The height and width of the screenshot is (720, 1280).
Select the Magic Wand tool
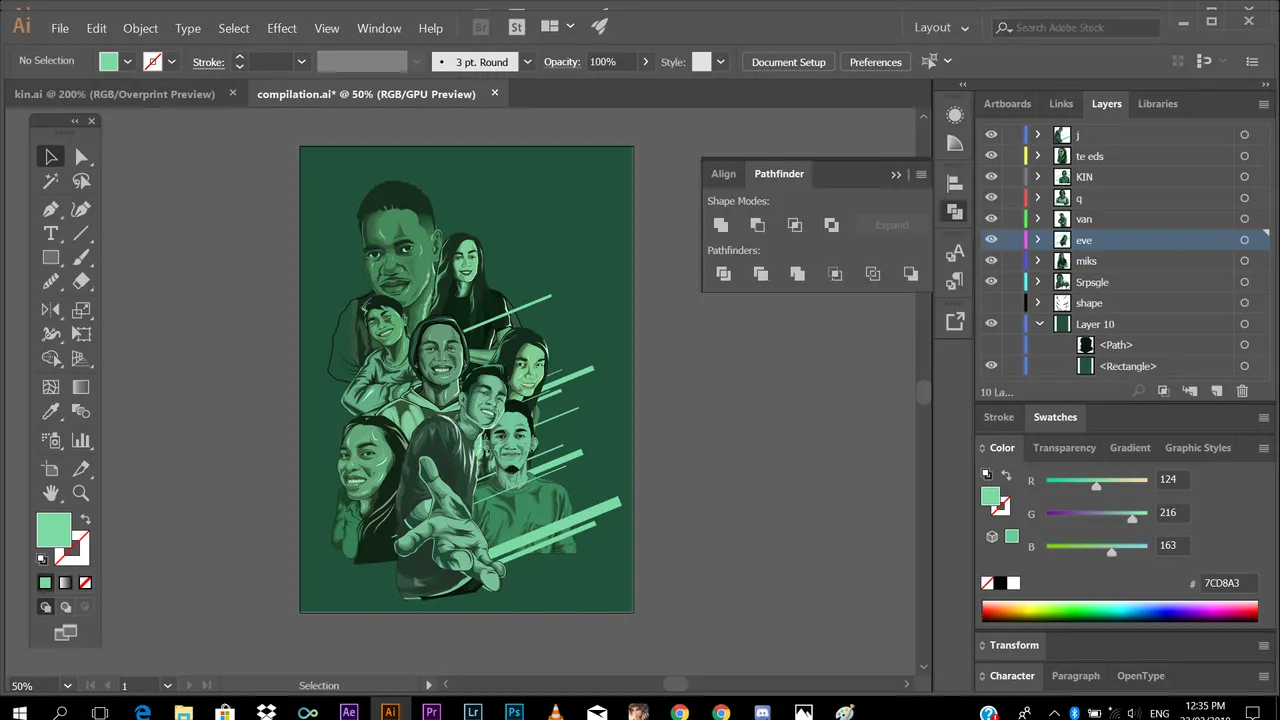coord(51,181)
